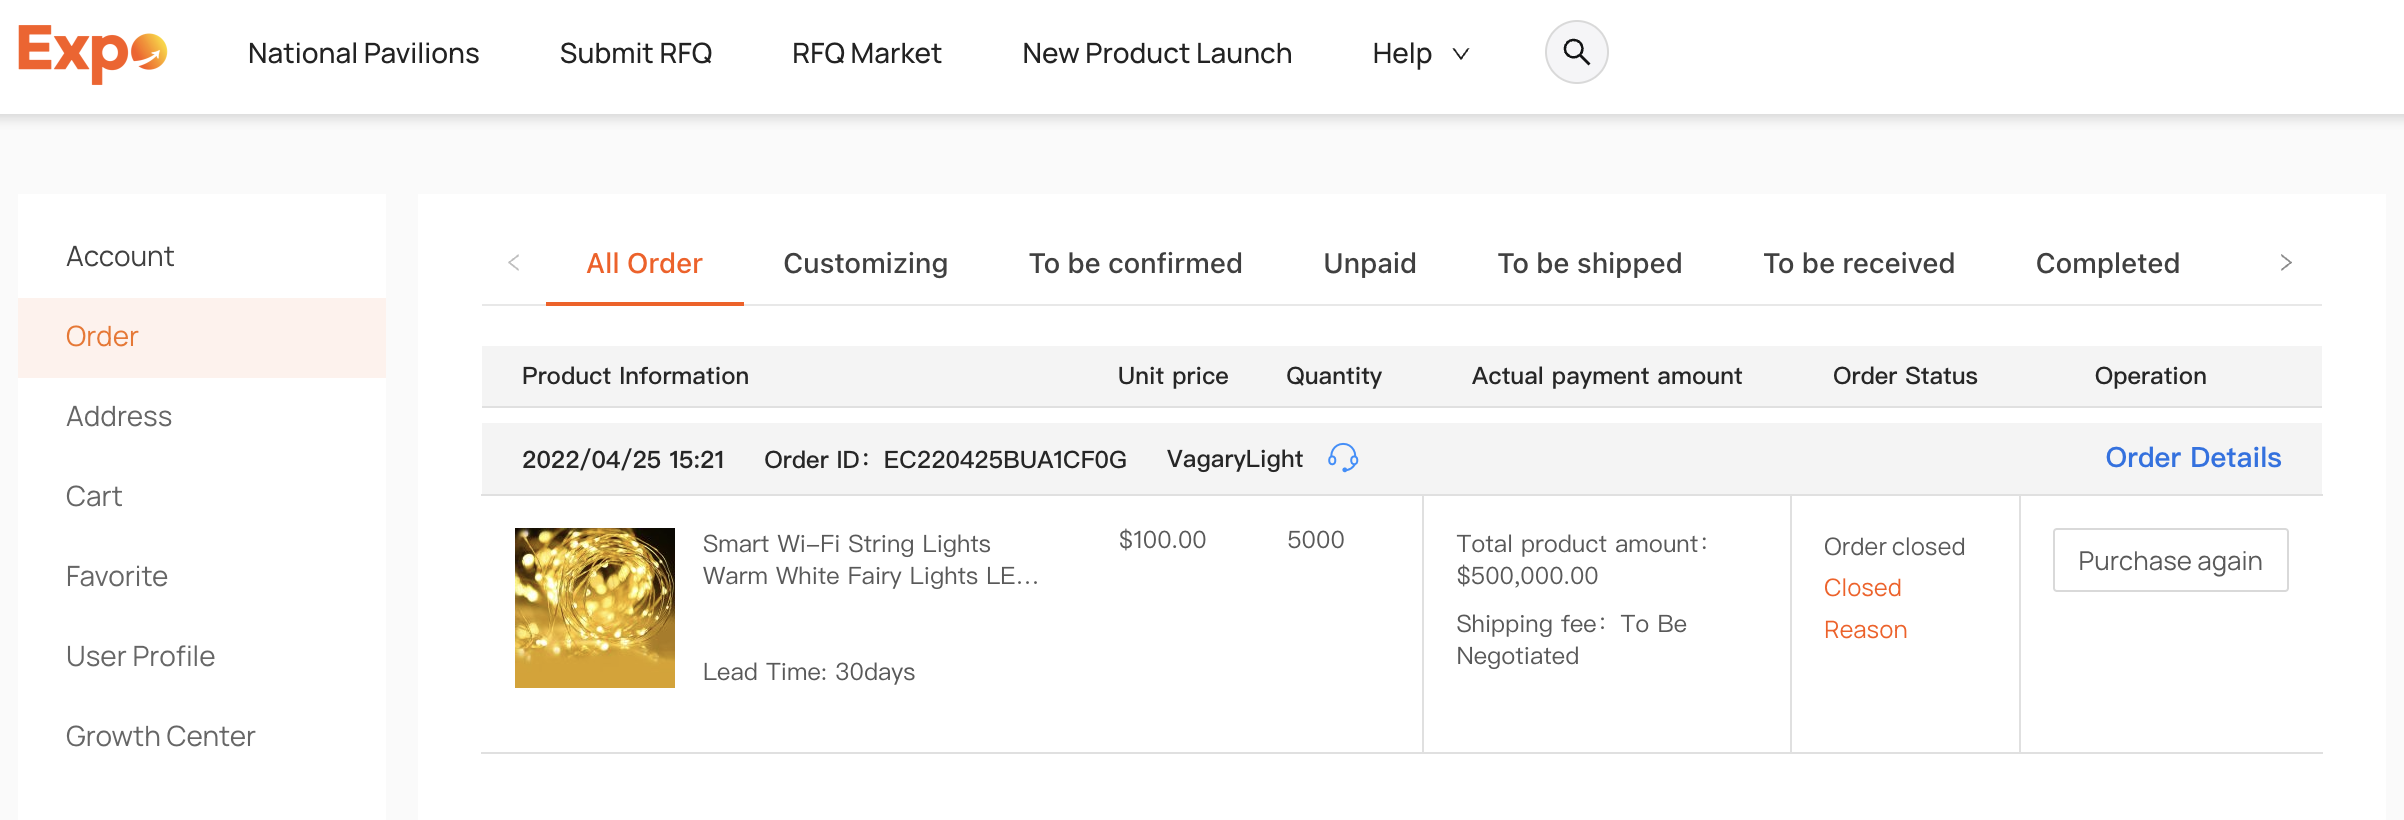Contact VagaryLight via headset support icon
2404x820 pixels.
click(x=1342, y=458)
